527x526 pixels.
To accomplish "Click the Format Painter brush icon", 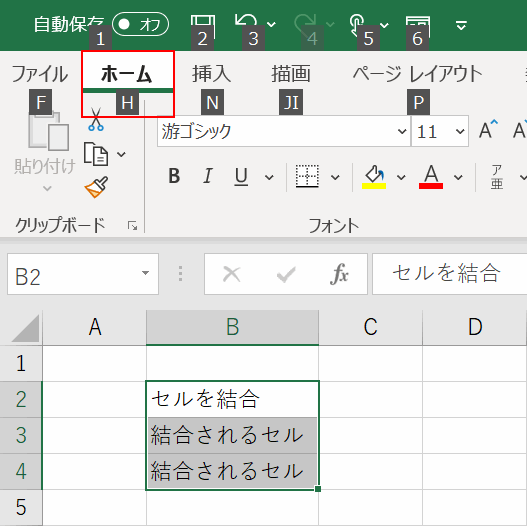I will 96,187.
